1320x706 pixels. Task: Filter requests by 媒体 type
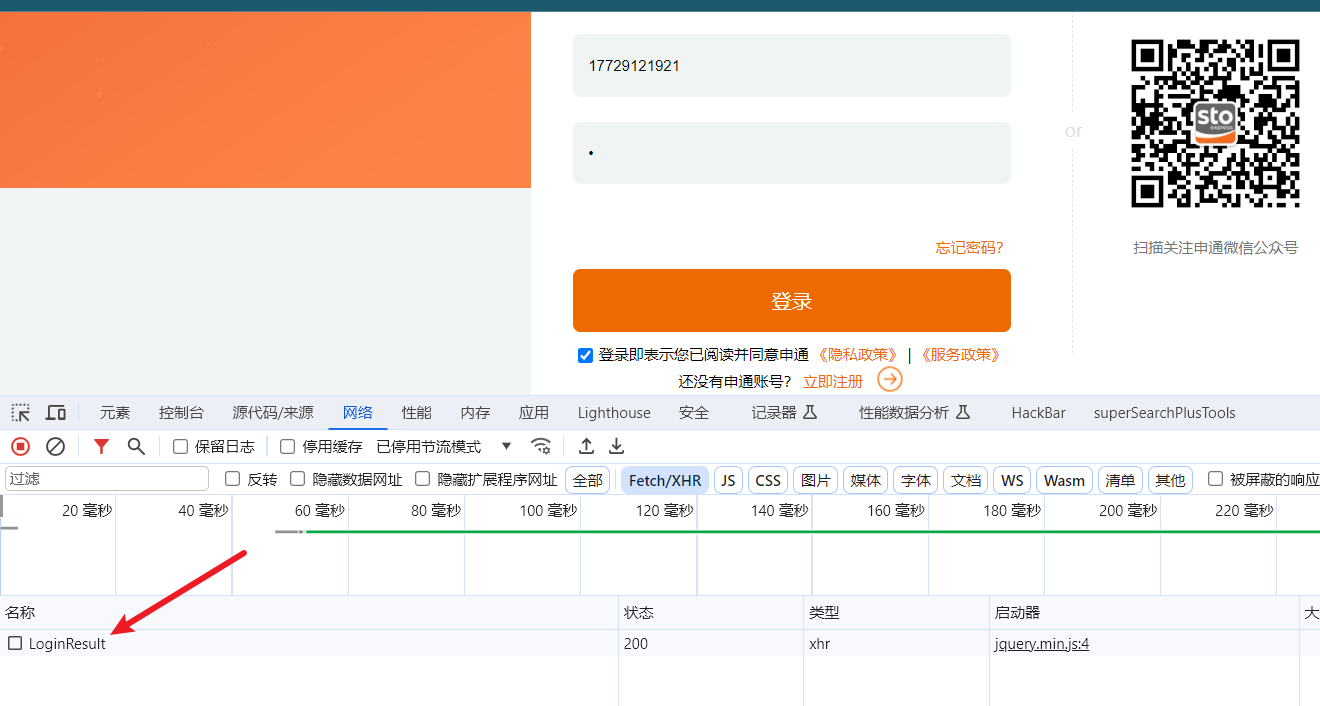pyautogui.click(x=866, y=480)
